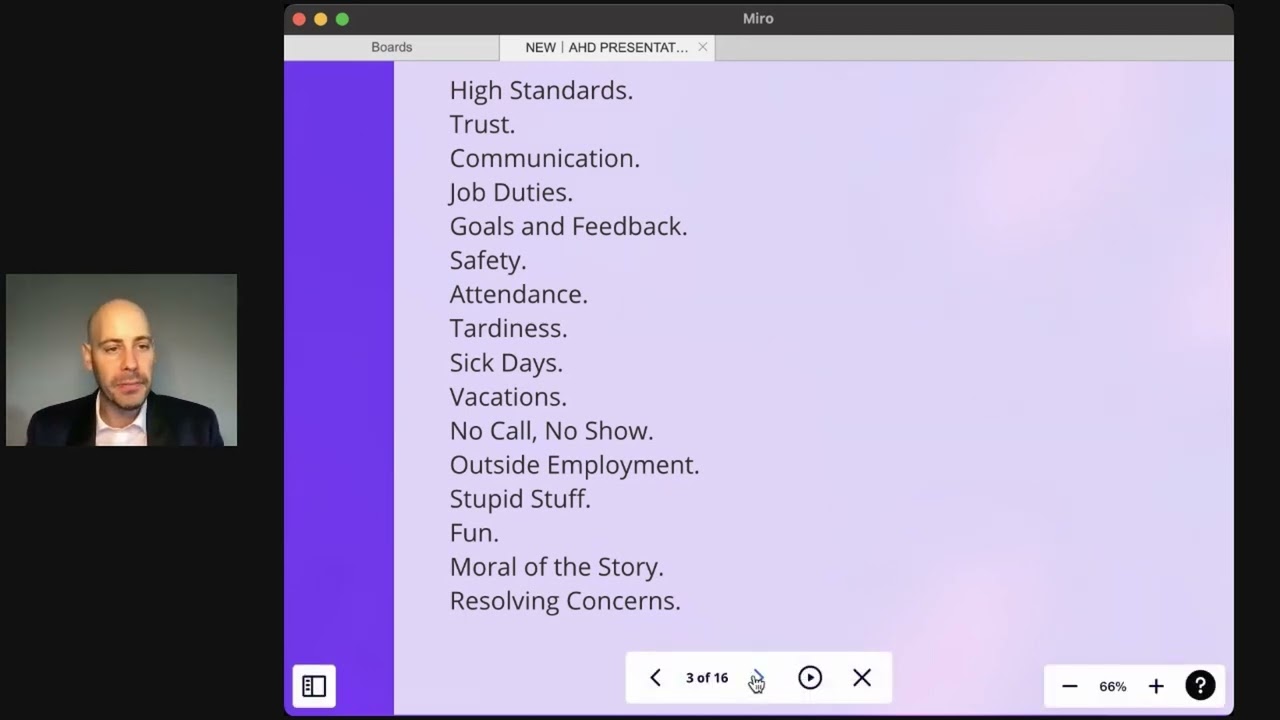Click the red close window button
1280x720 pixels.
click(x=299, y=19)
